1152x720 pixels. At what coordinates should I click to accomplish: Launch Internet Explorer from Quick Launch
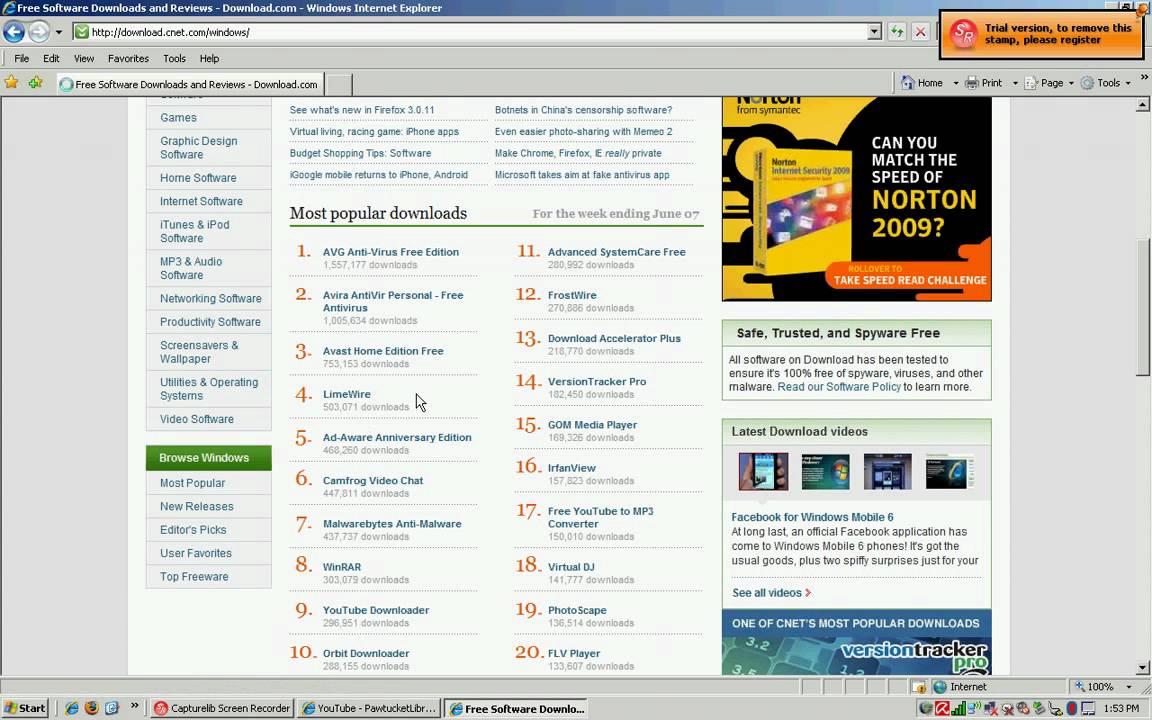[x=71, y=708]
